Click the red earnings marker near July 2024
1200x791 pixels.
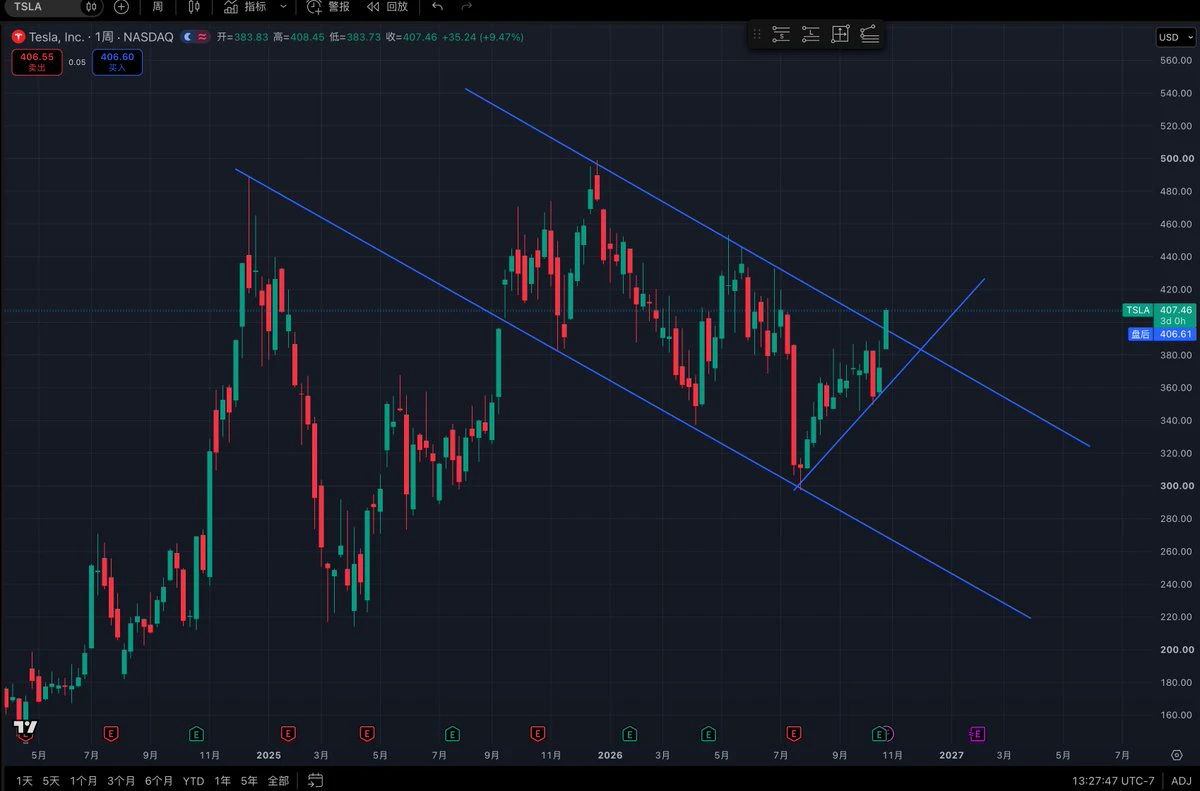coord(111,734)
